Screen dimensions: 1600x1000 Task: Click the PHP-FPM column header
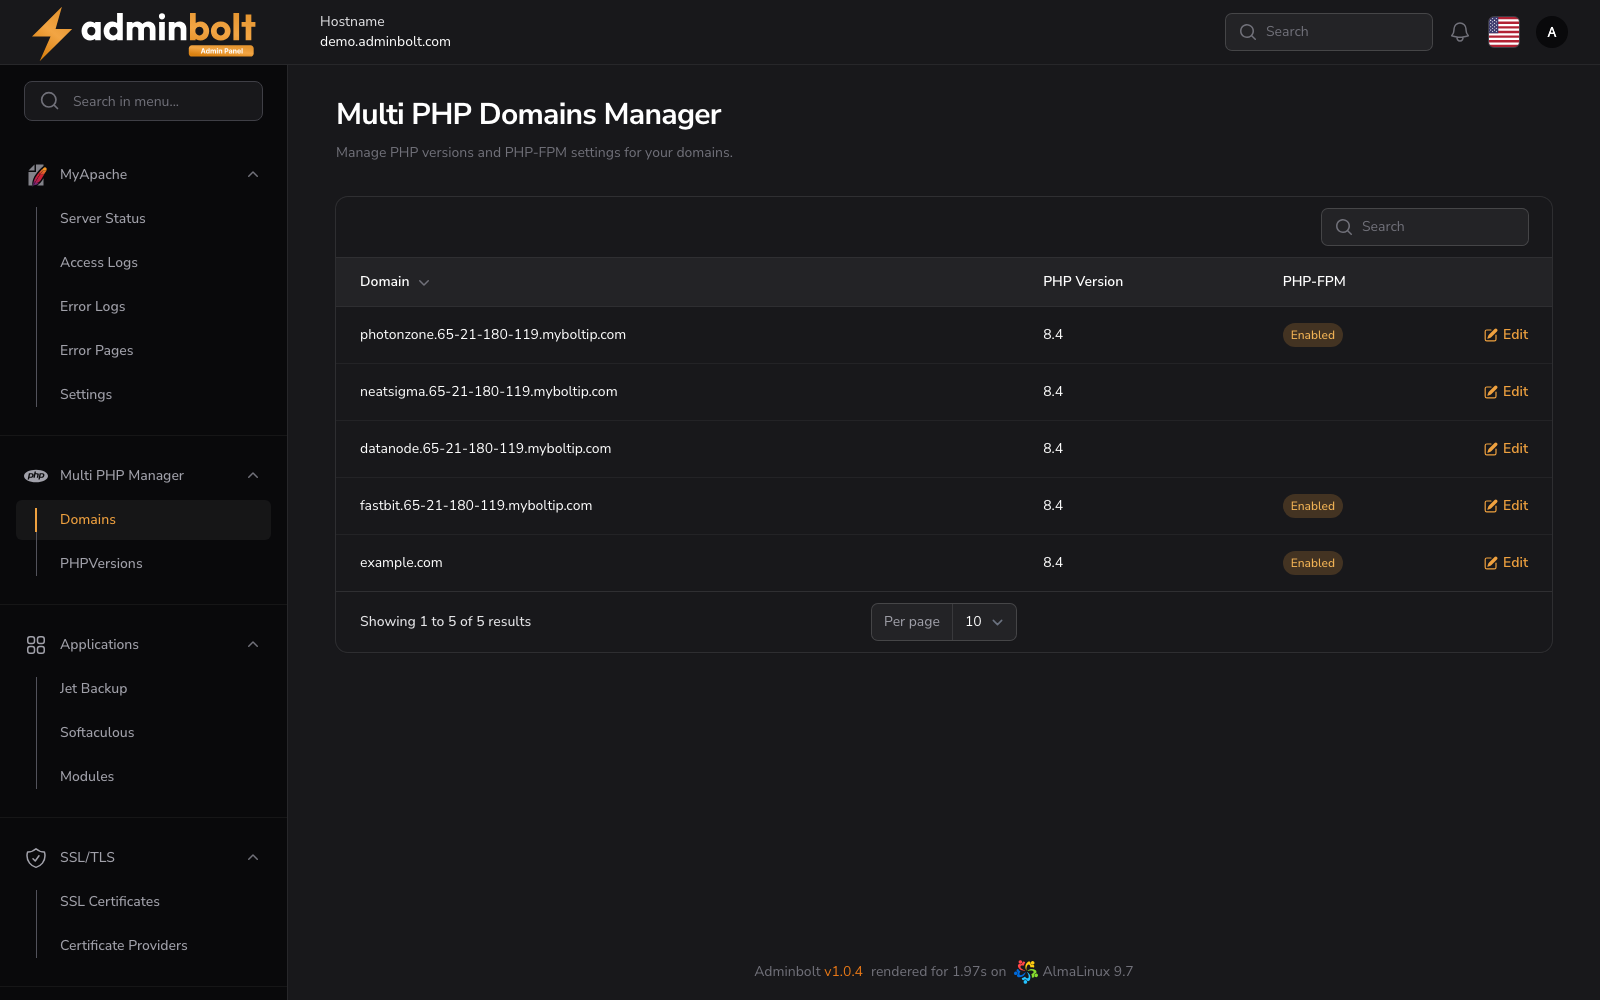tap(1314, 282)
